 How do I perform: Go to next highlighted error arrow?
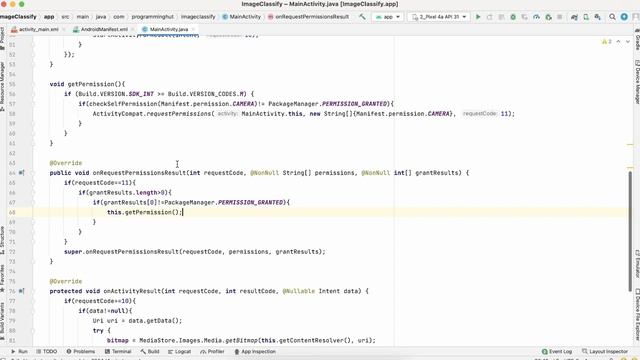point(628,42)
